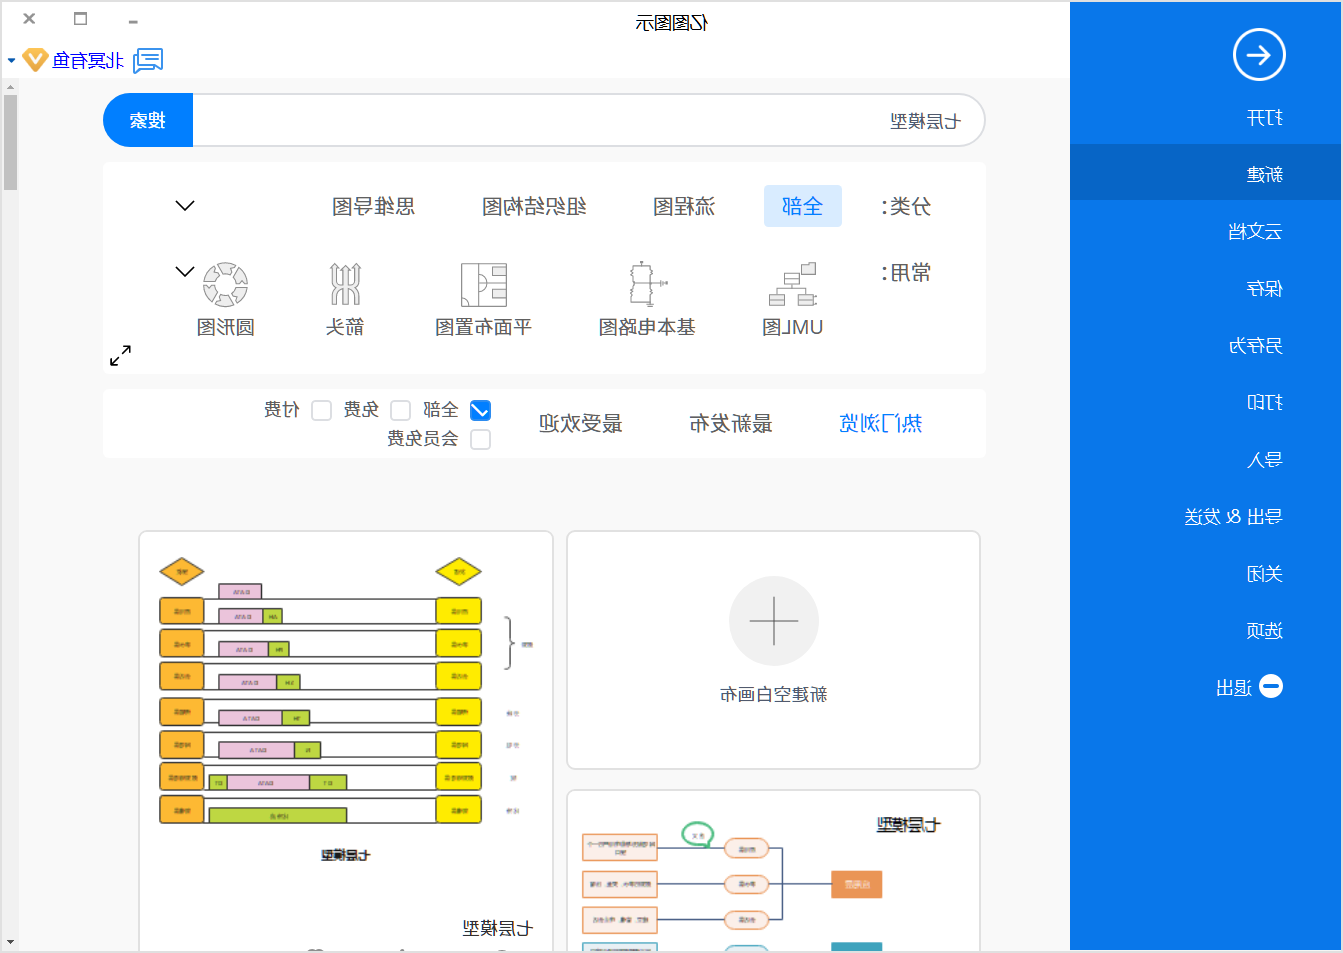Open the UML图 template category icon
Viewport: 1343px width, 953px height.
pyautogui.click(x=793, y=285)
